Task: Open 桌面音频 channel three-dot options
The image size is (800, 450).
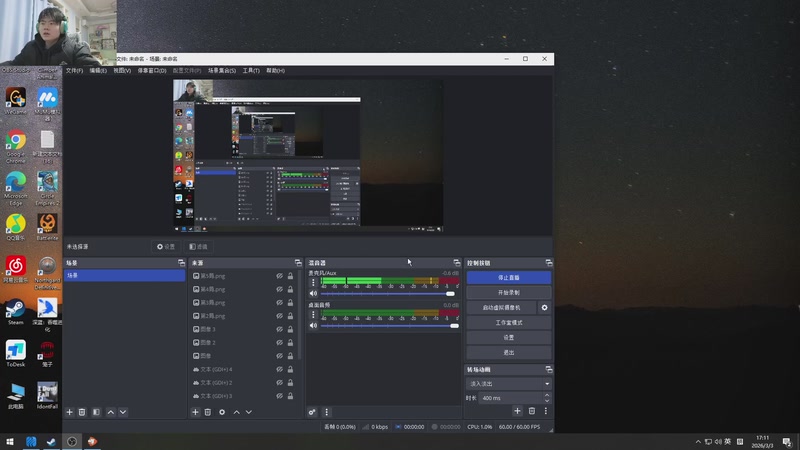Action: (x=313, y=314)
